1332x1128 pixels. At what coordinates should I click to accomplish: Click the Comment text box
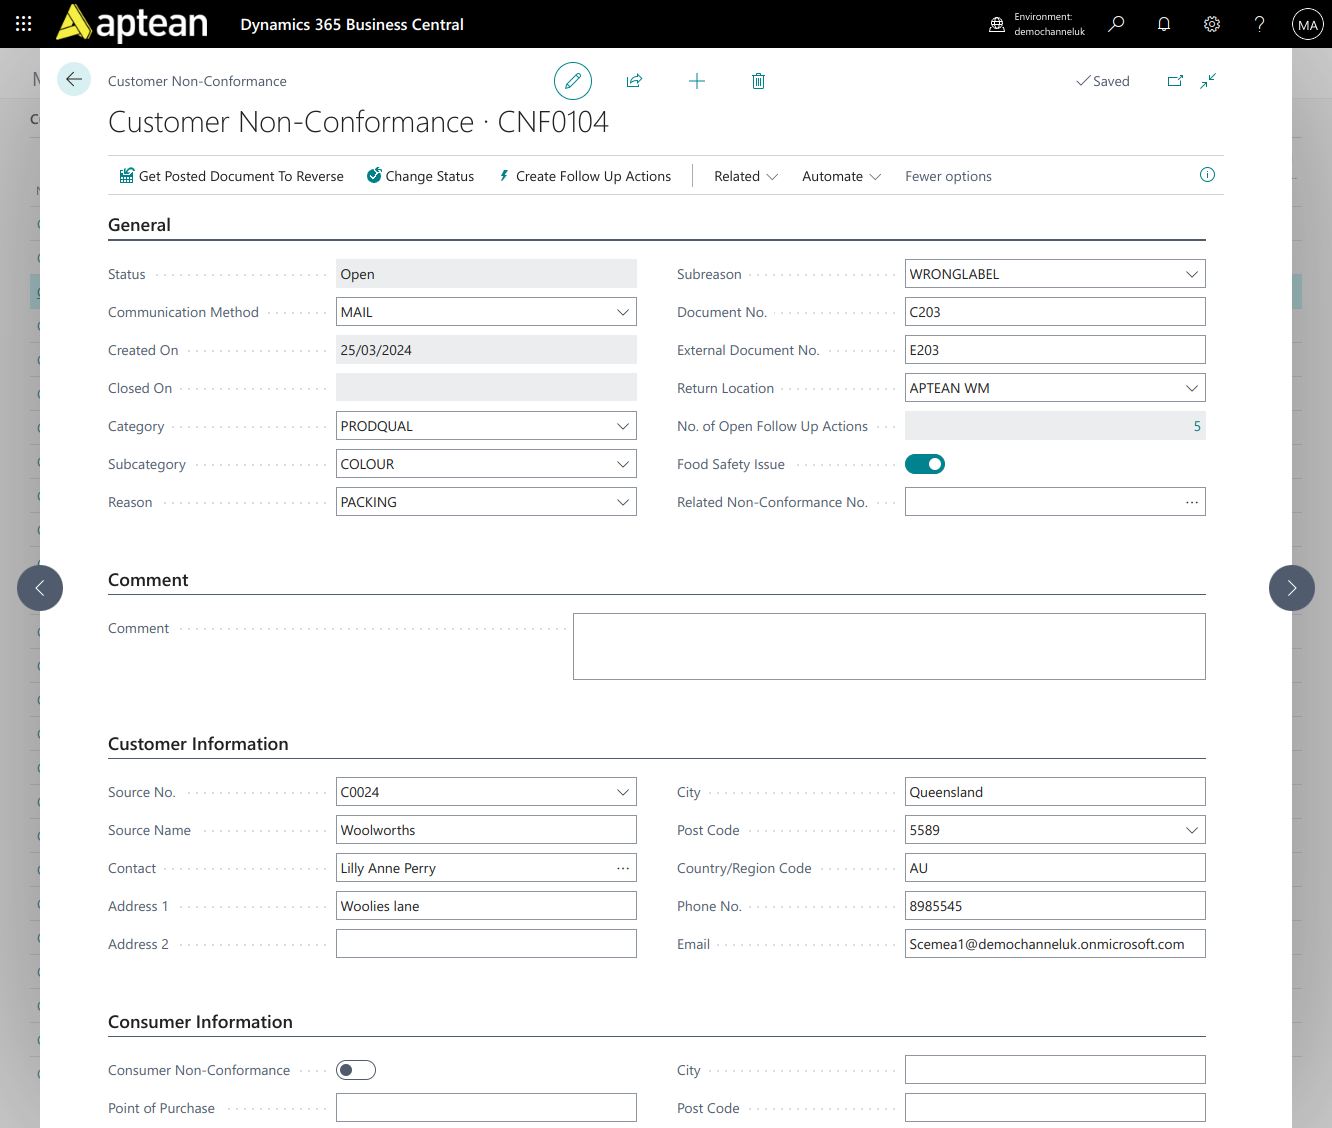click(x=889, y=646)
